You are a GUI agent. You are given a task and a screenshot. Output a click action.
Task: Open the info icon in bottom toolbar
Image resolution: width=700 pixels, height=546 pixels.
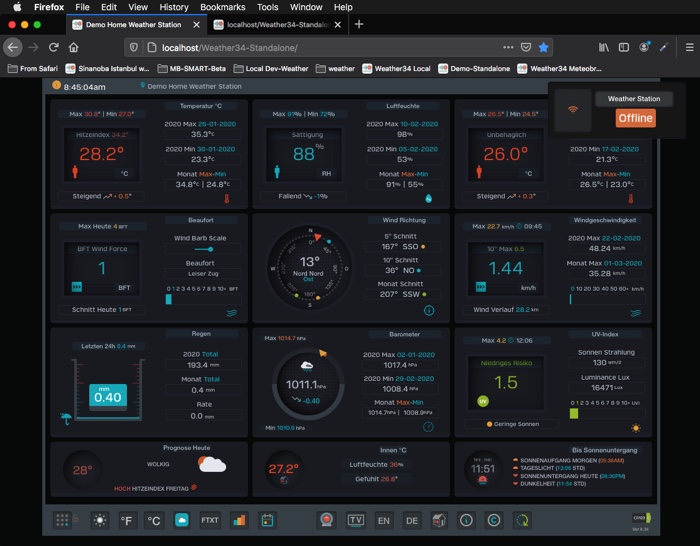pos(467,520)
